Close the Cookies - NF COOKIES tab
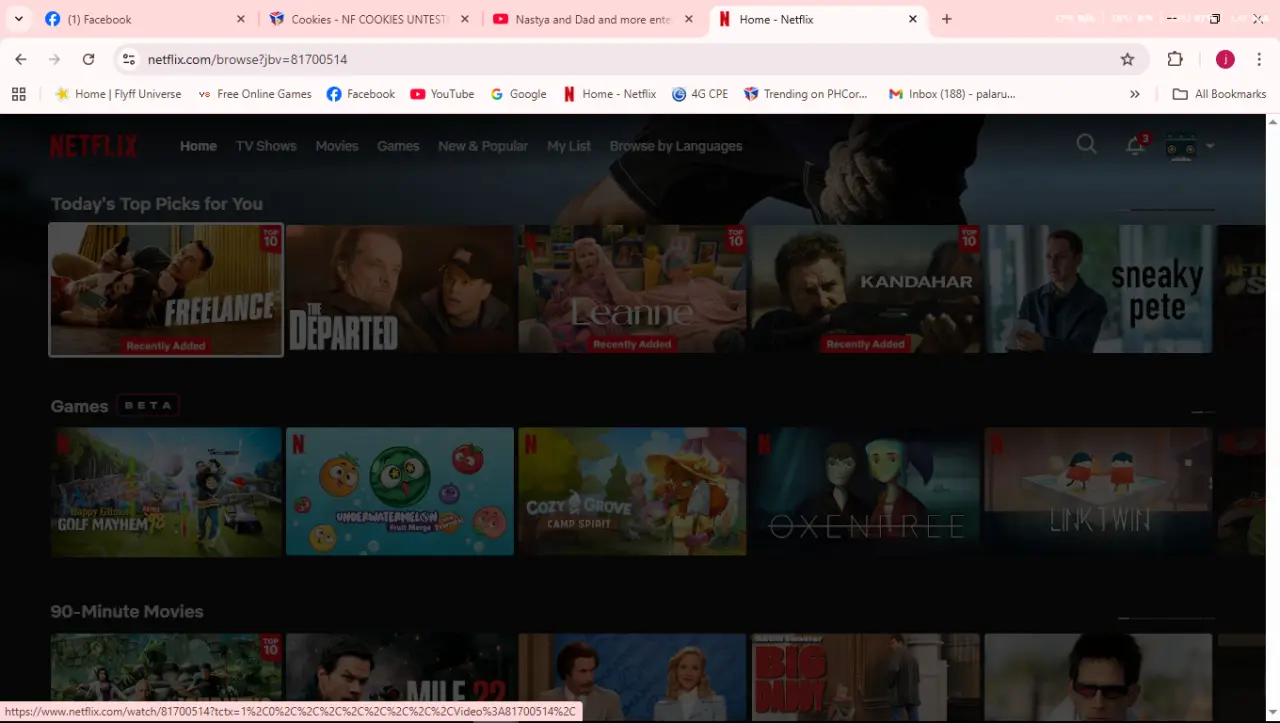The image size is (1280, 723). (466, 19)
